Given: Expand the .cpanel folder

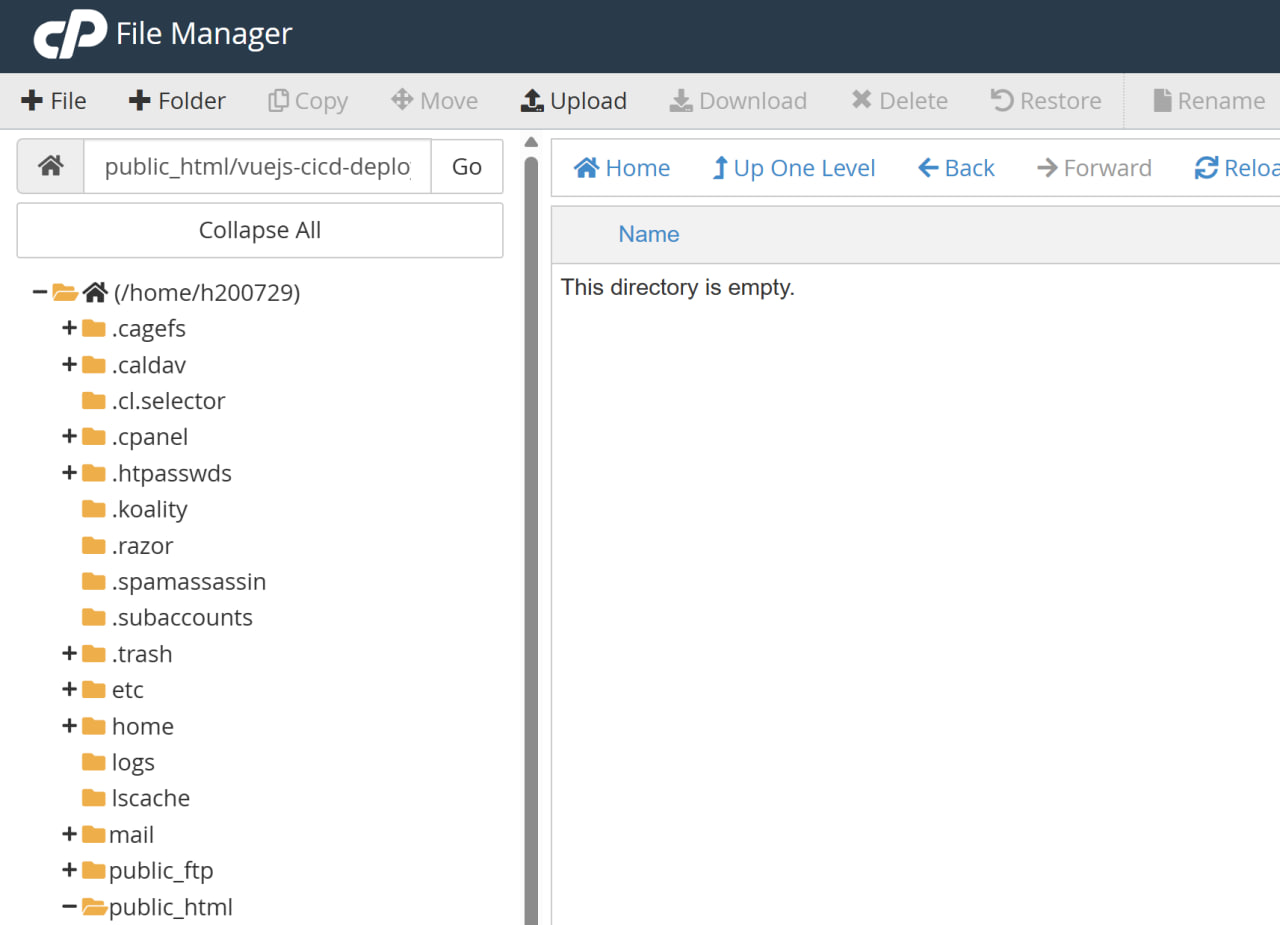Looking at the screenshot, I should (x=69, y=436).
